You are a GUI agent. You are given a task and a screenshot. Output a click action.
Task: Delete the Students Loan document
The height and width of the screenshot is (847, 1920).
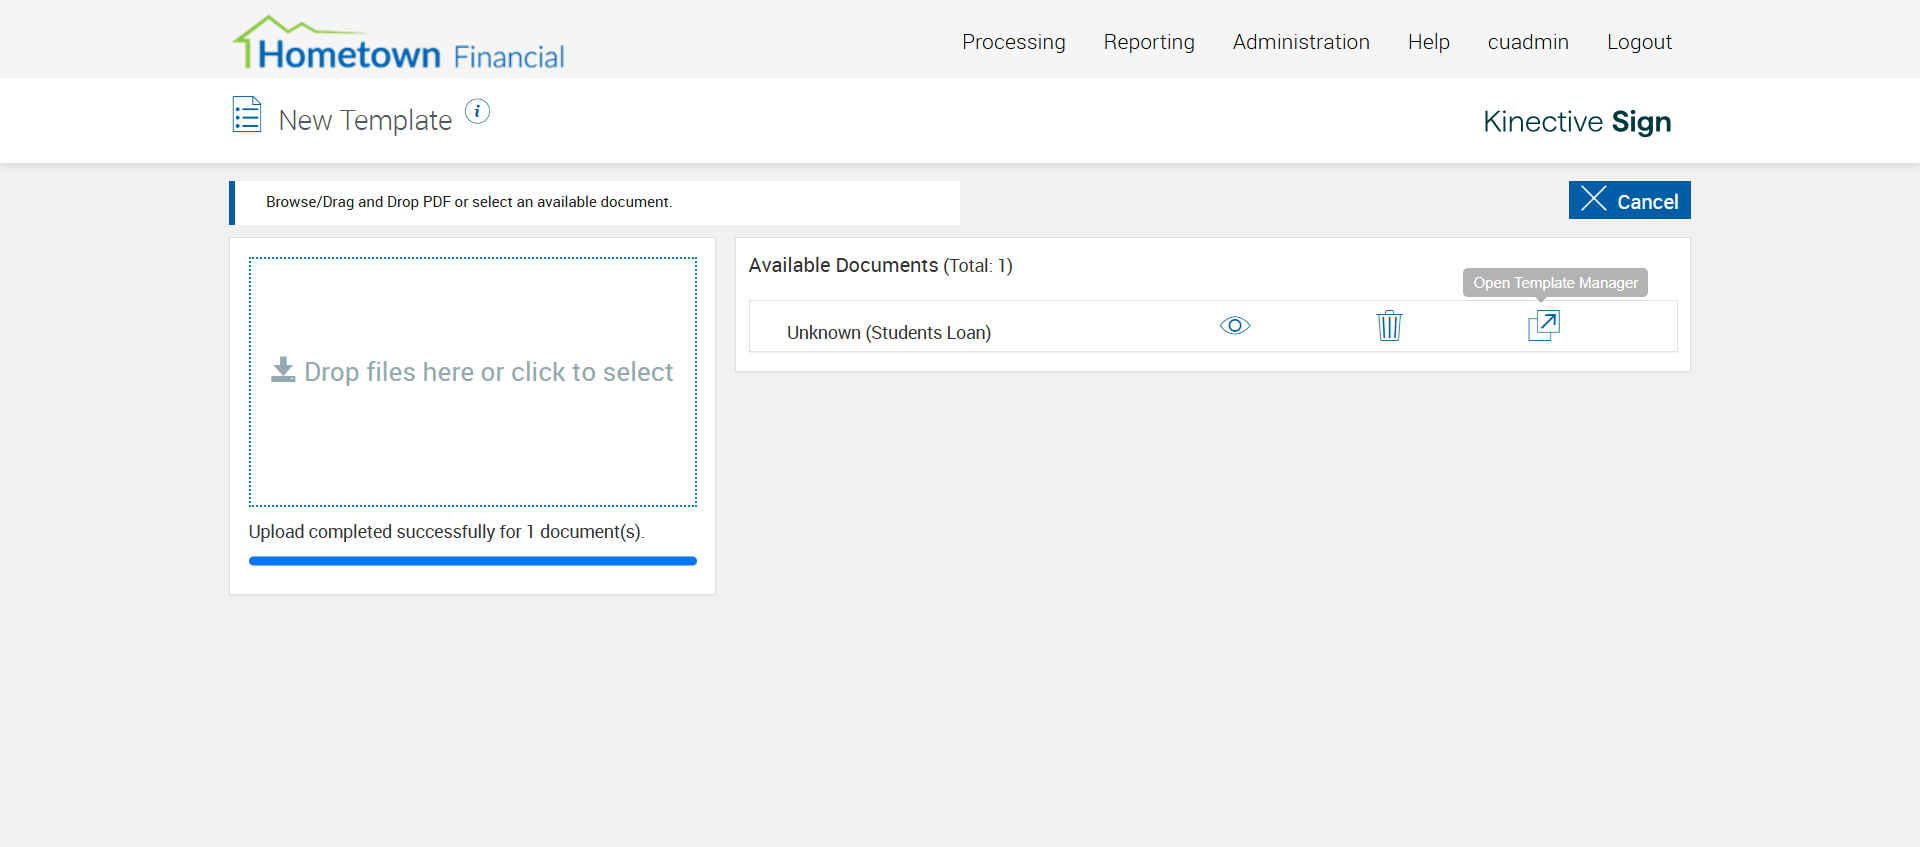pos(1389,326)
